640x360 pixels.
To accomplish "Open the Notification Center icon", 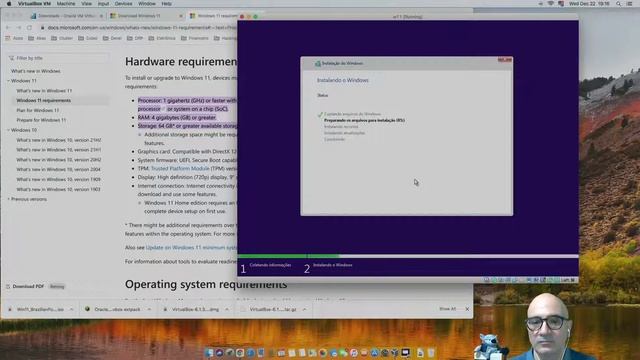I will [630, 4].
